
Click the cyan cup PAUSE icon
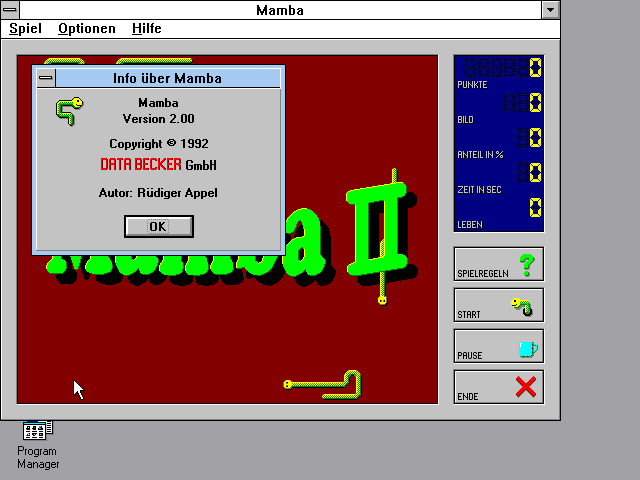528,349
